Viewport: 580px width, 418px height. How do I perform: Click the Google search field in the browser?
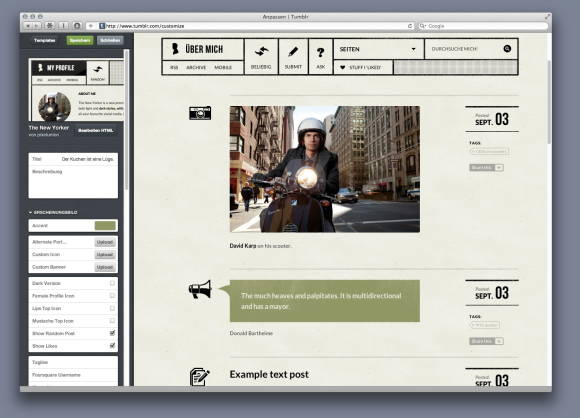point(483,26)
